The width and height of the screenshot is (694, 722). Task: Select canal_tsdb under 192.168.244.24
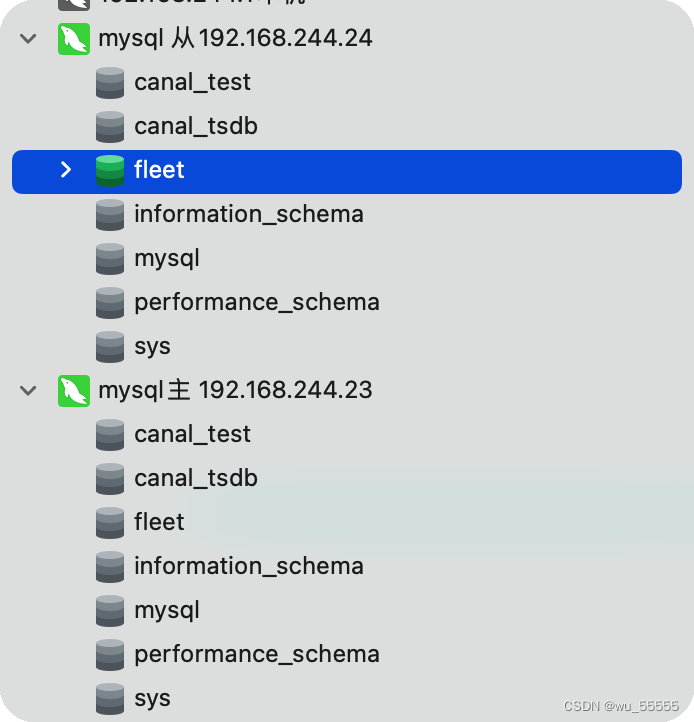click(196, 126)
